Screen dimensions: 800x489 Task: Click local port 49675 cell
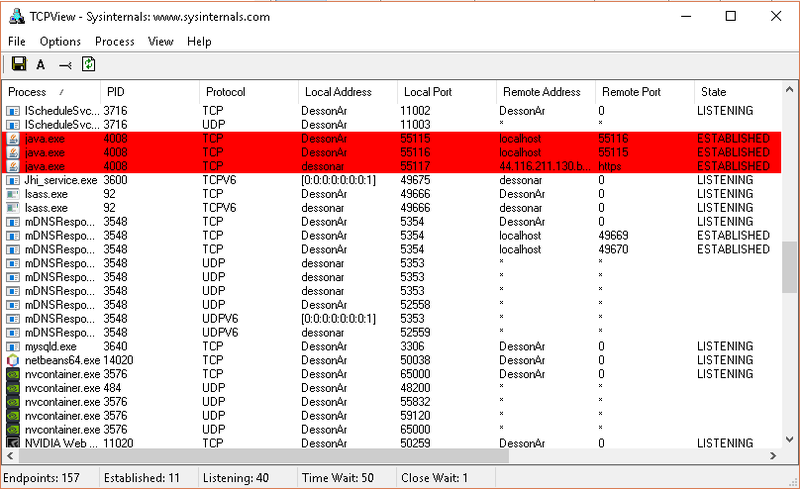click(x=415, y=180)
